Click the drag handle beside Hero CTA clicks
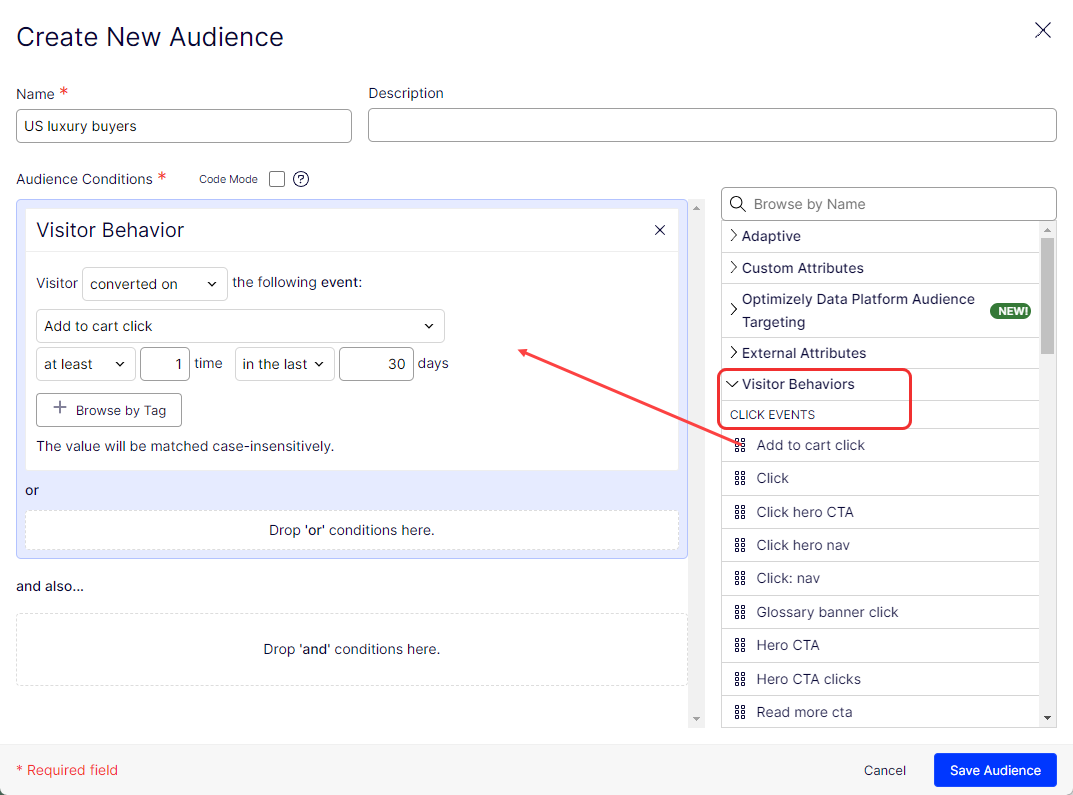The image size is (1073, 795). click(740, 679)
